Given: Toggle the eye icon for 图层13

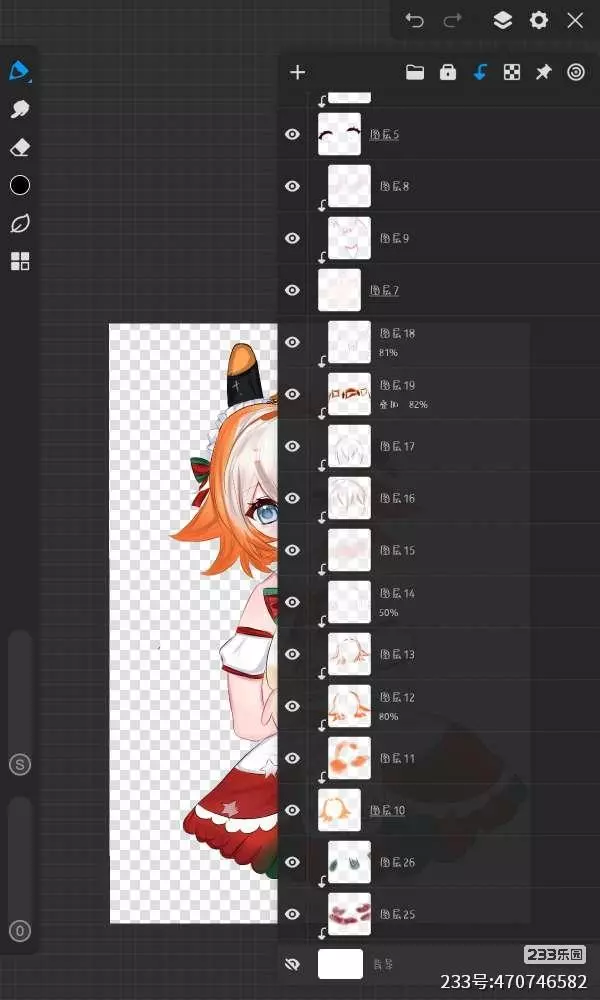Looking at the screenshot, I should pyautogui.click(x=293, y=654).
